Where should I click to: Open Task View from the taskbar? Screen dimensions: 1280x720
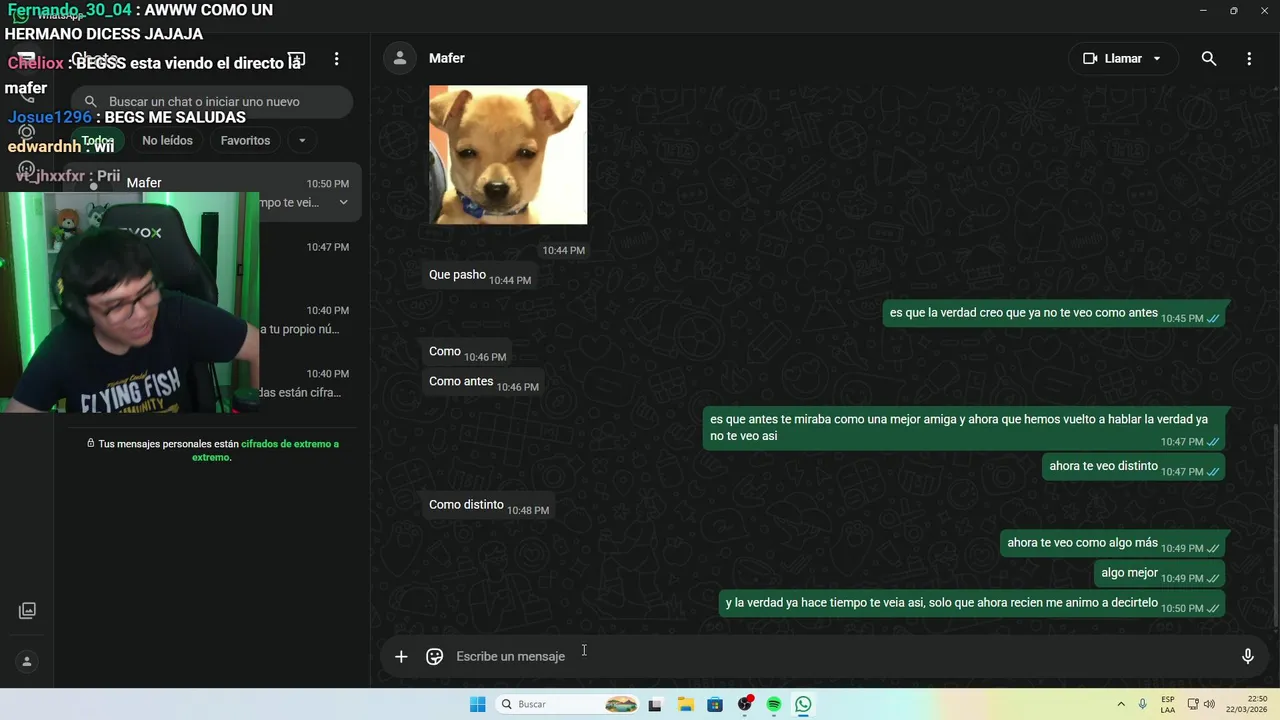coord(655,704)
